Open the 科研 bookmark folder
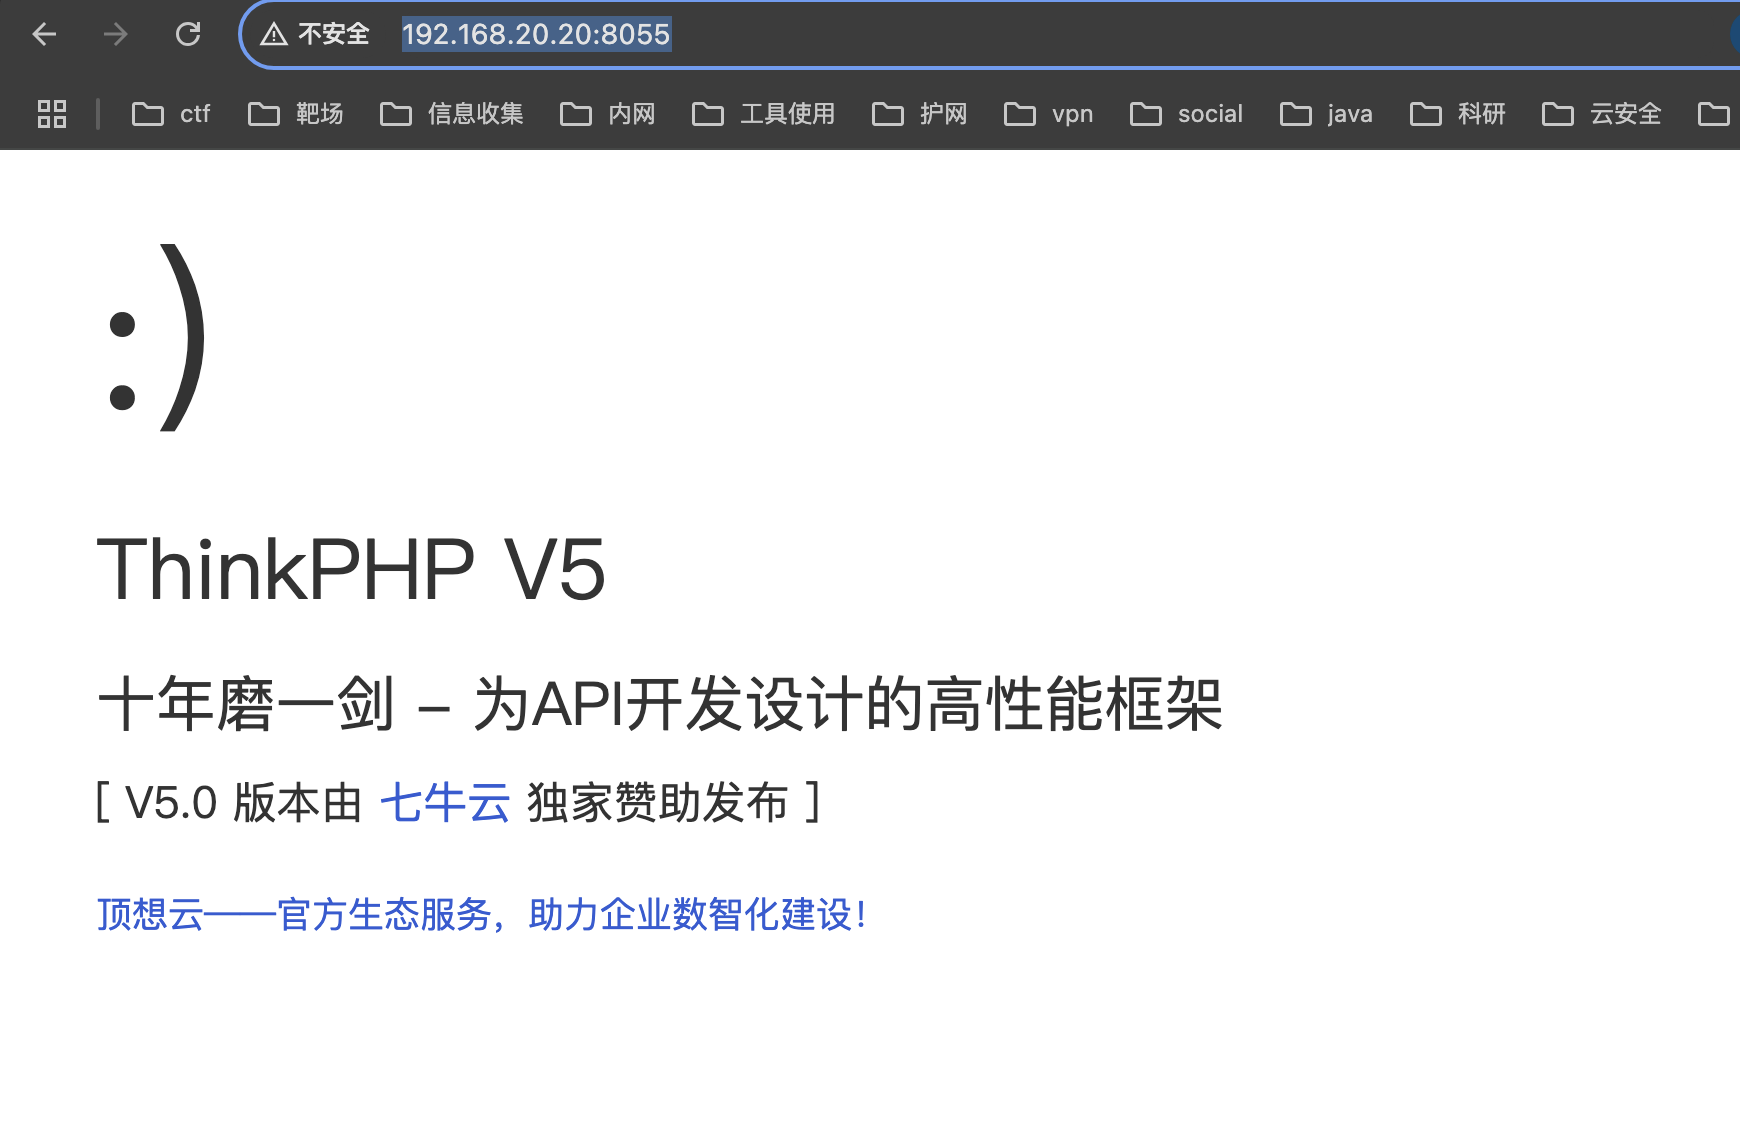1740x1136 pixels. [x=1458, y=114]
